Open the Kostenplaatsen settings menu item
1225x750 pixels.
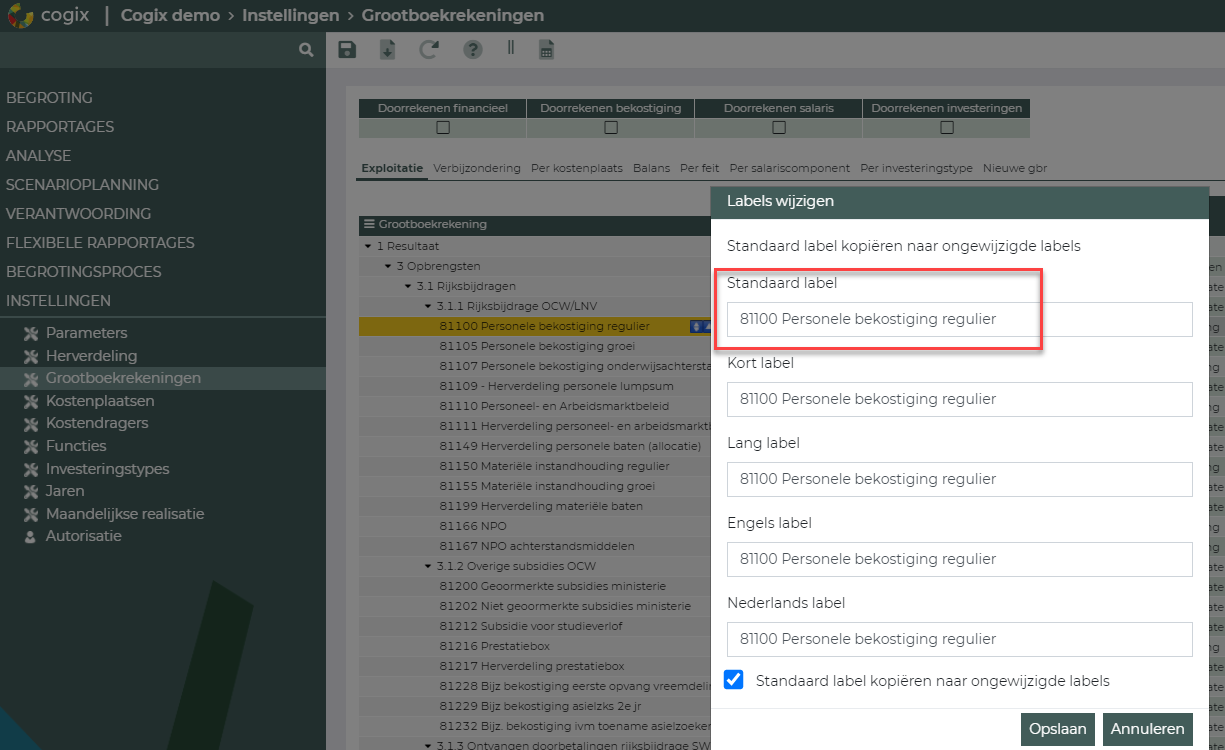pyautogui.click(x=100, y=401)
